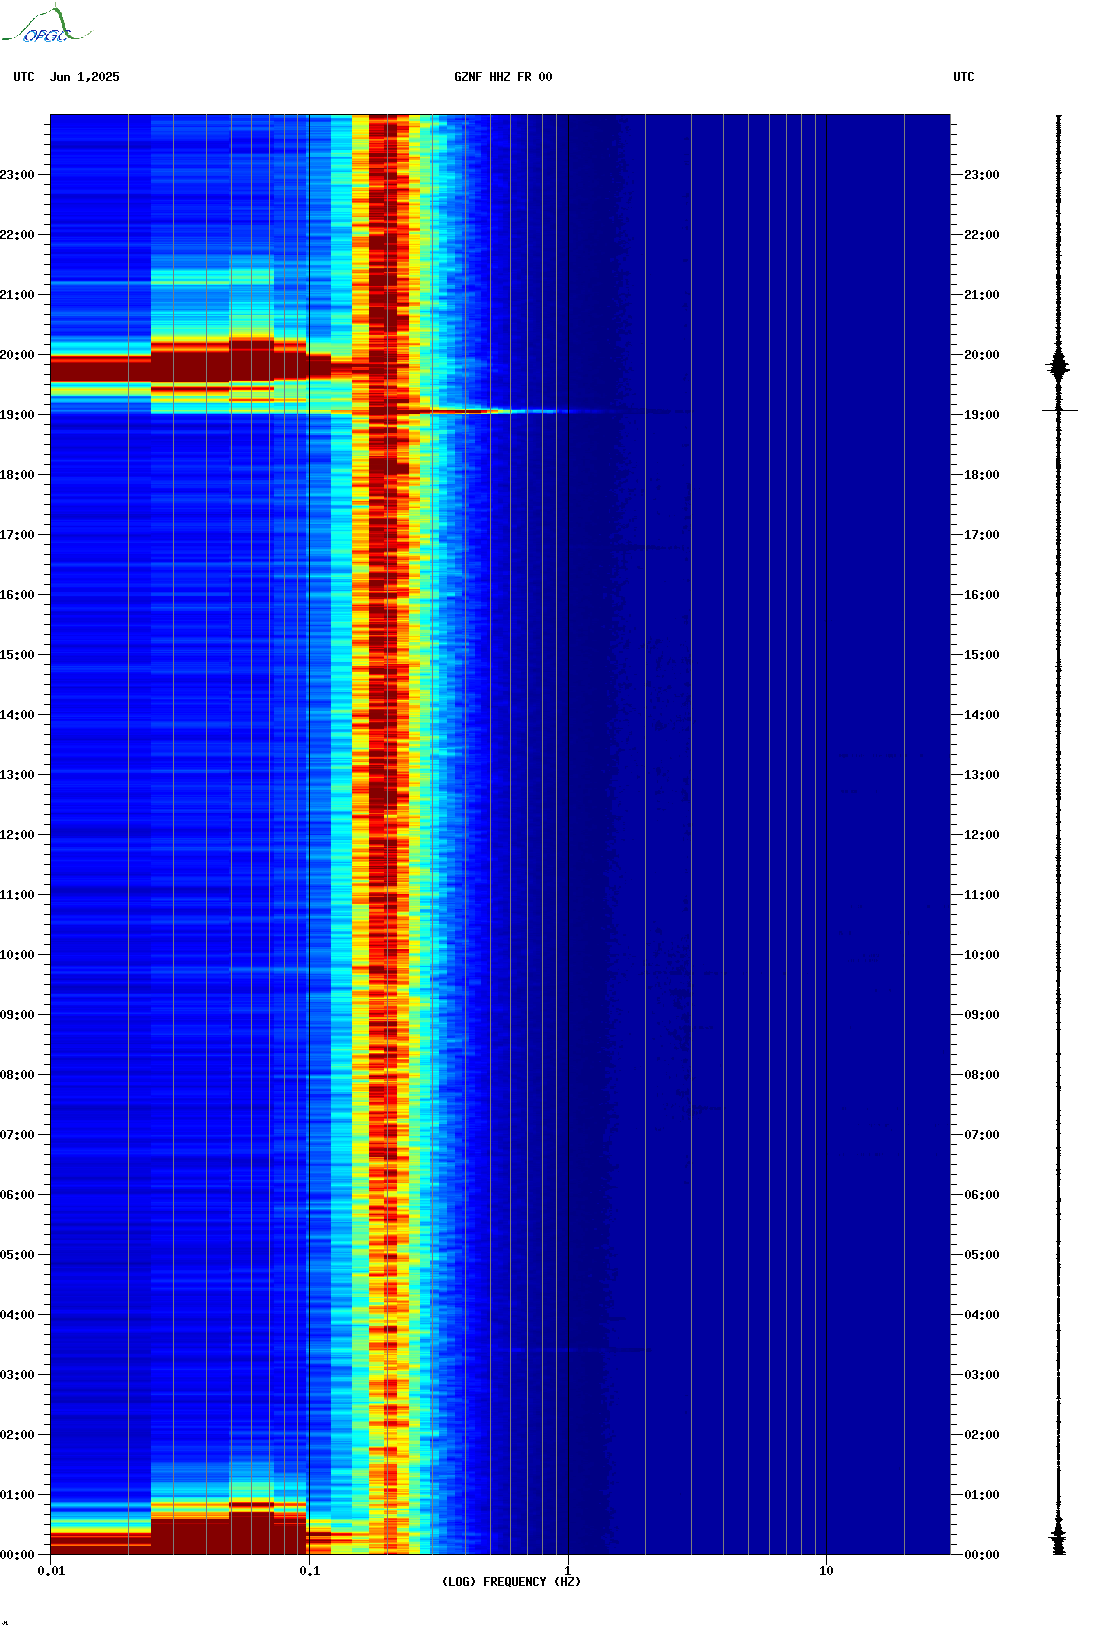This screenshot has height=1634, width=1102.
Task: Click the 0.1 frequency axis label
Action: 310,1571
